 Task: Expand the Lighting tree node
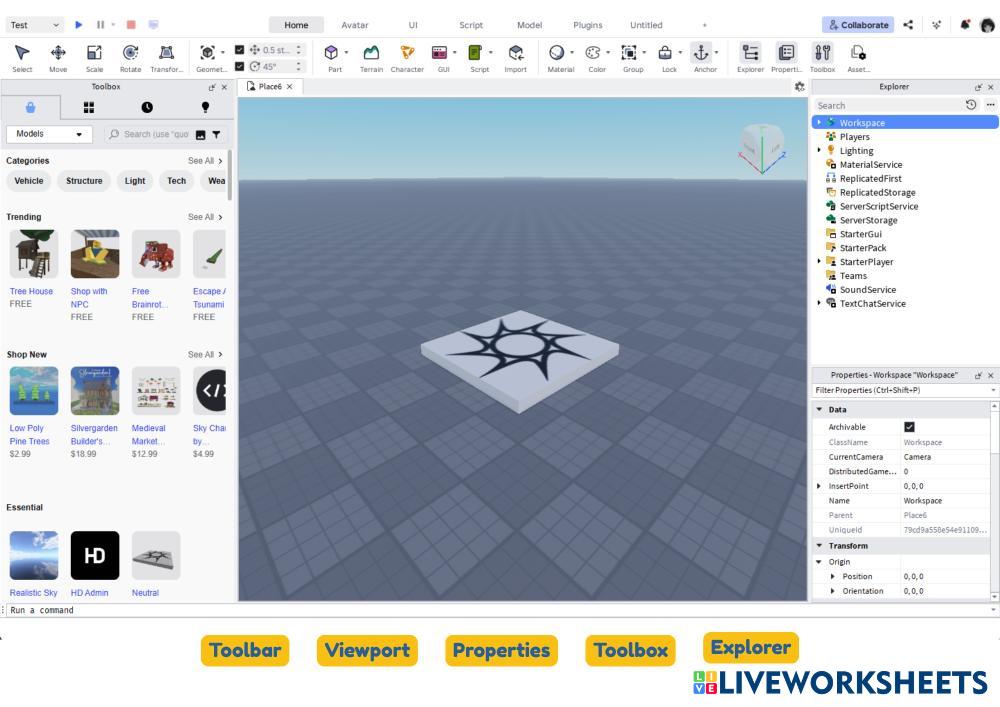tap(819, 151)
